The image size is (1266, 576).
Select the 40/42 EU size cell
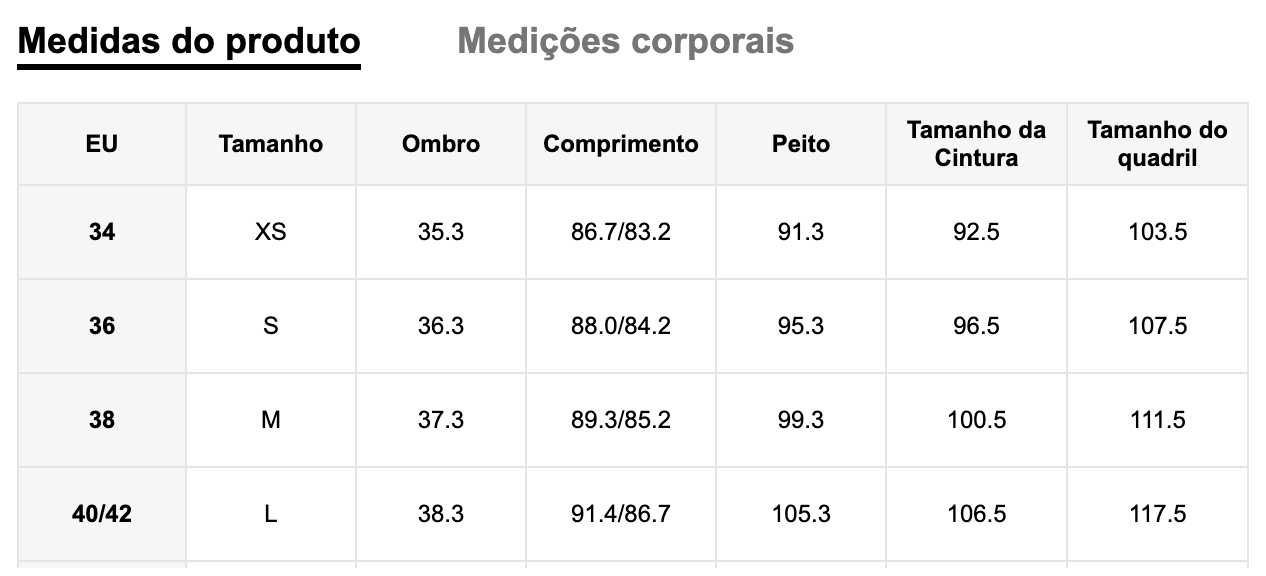(102, 514)
